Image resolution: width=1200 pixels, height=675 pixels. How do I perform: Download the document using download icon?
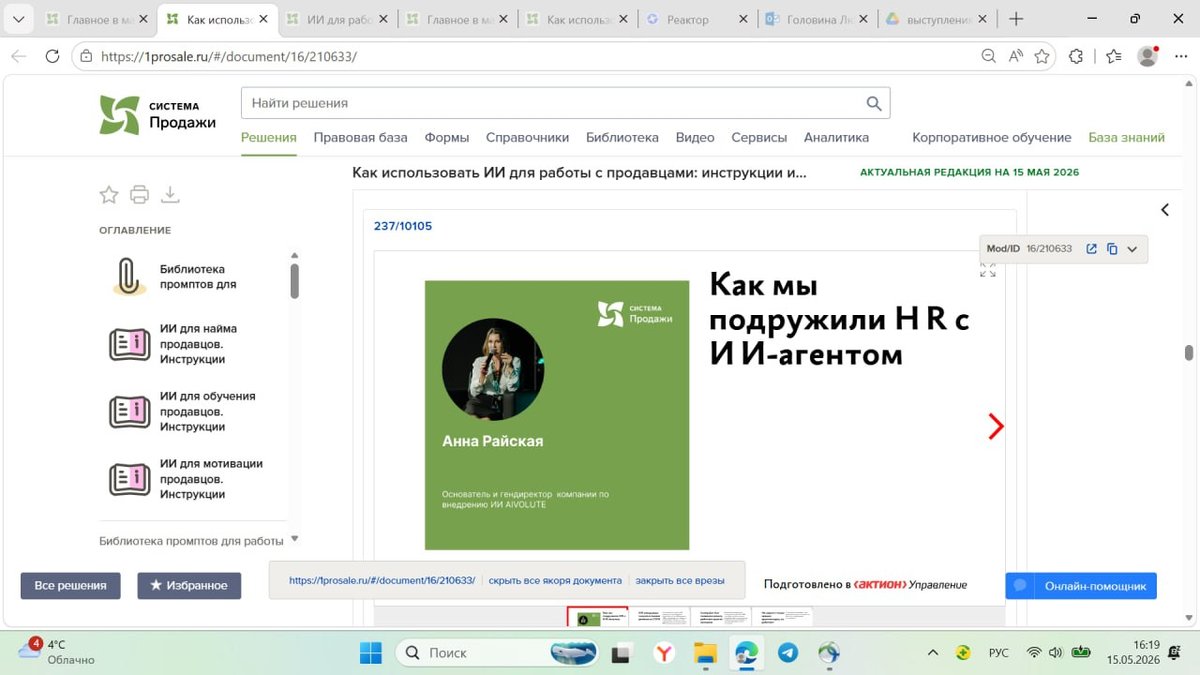click(x=170, y=195)
